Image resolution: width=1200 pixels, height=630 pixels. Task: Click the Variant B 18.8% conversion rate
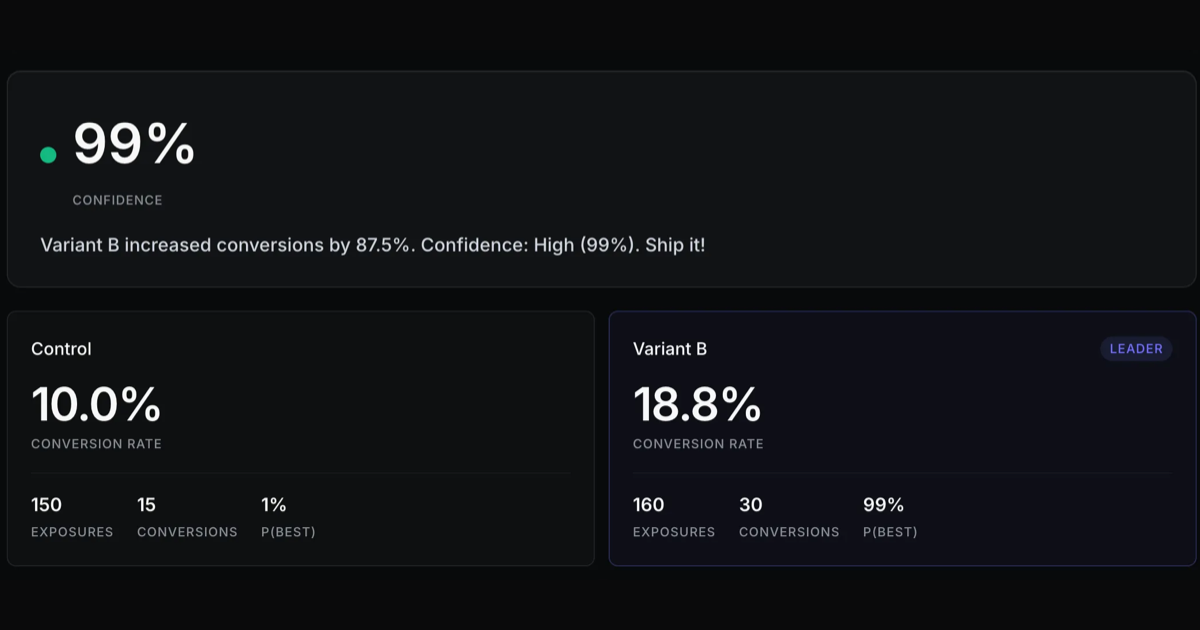[x=697, y=404]
